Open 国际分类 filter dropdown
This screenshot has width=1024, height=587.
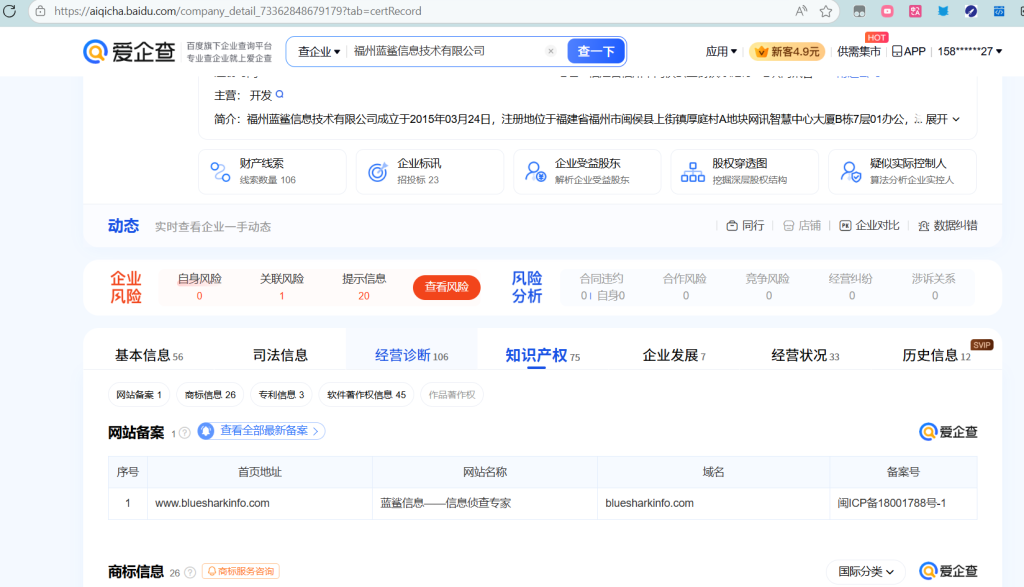click(865, 571)
